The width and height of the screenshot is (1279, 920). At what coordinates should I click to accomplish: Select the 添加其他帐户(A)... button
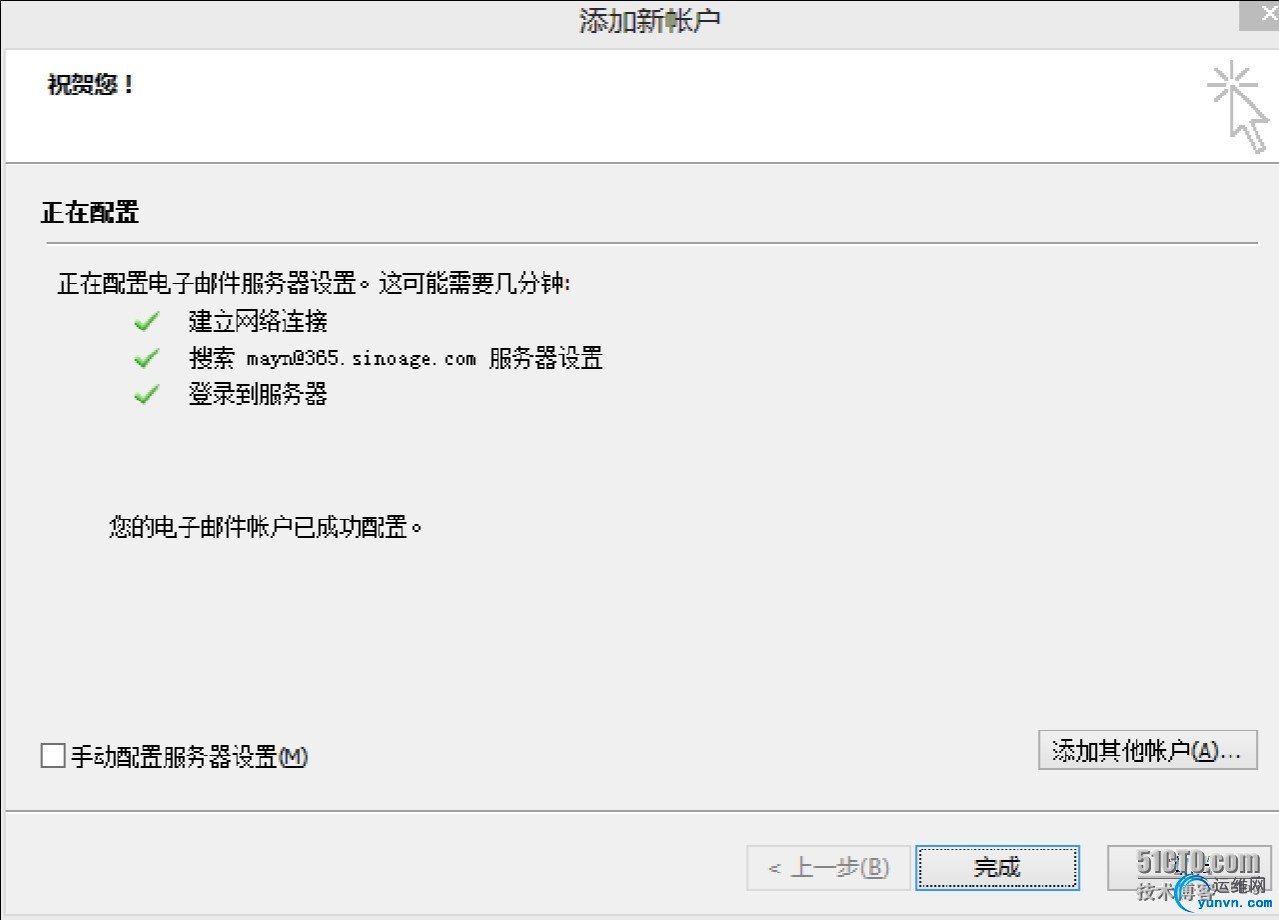pos(1148,751)
